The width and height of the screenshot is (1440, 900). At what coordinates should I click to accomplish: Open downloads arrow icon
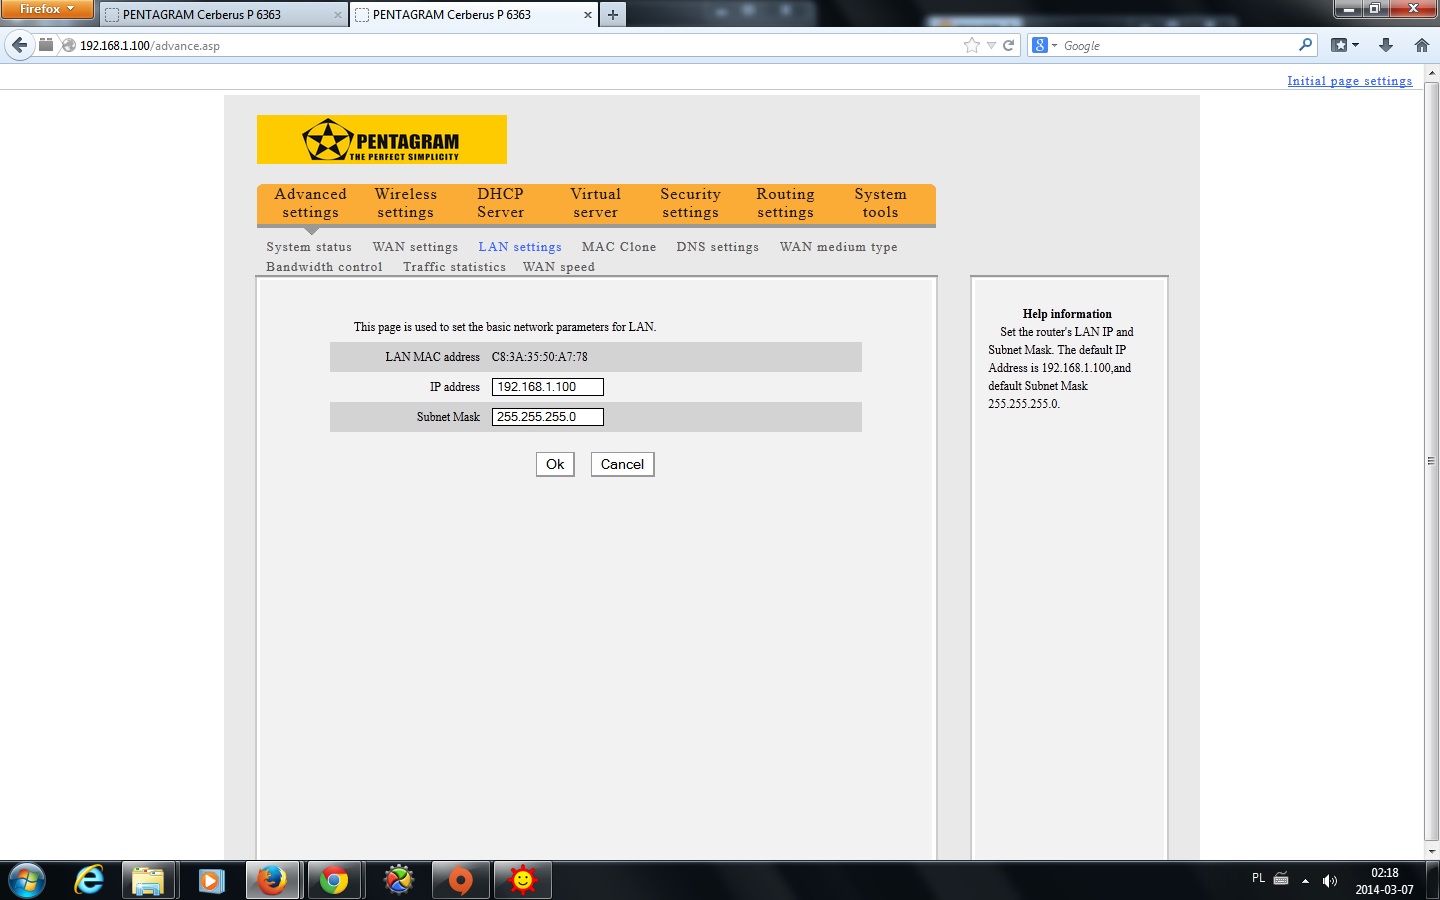pos(1386,45)
